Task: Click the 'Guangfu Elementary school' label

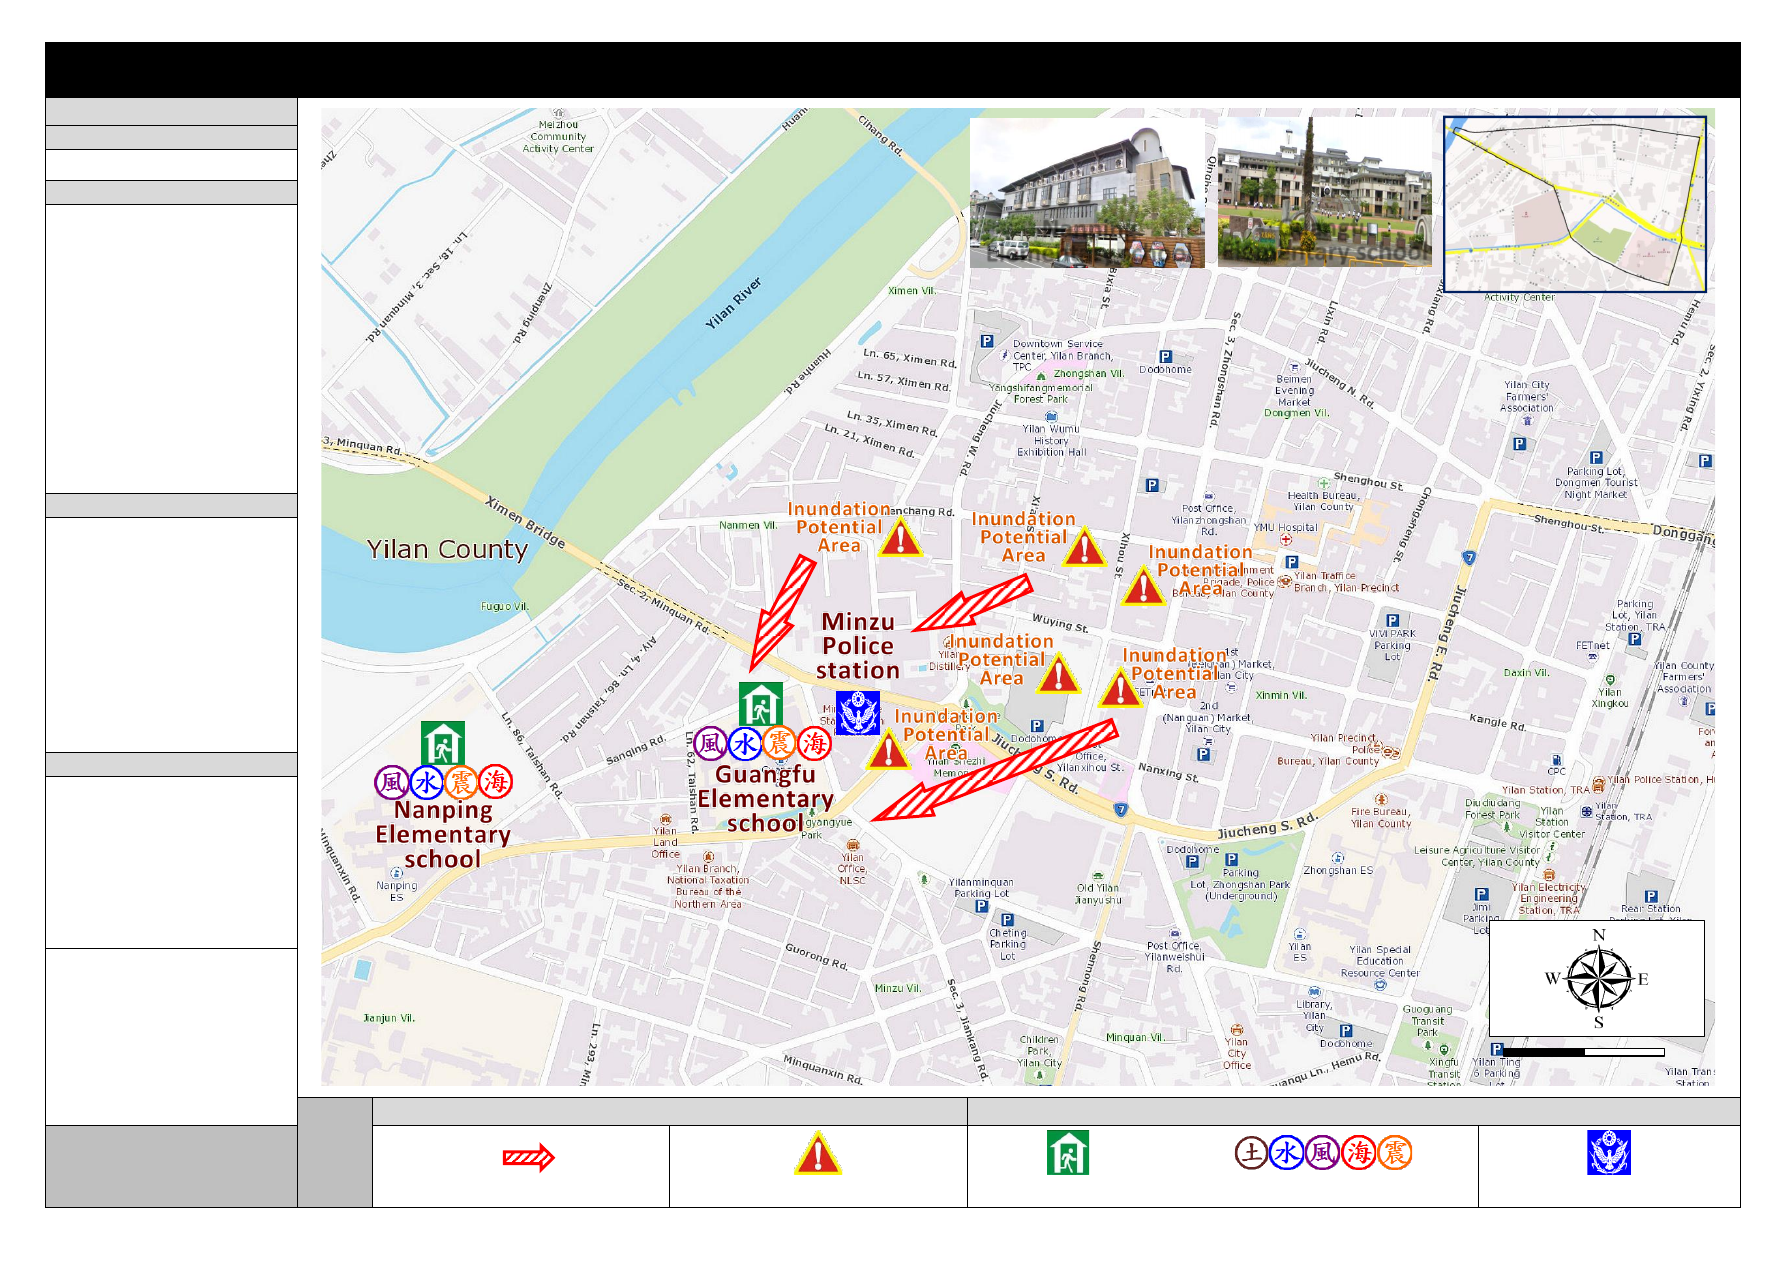Action: pyautogui.click(x=766, y=799)
